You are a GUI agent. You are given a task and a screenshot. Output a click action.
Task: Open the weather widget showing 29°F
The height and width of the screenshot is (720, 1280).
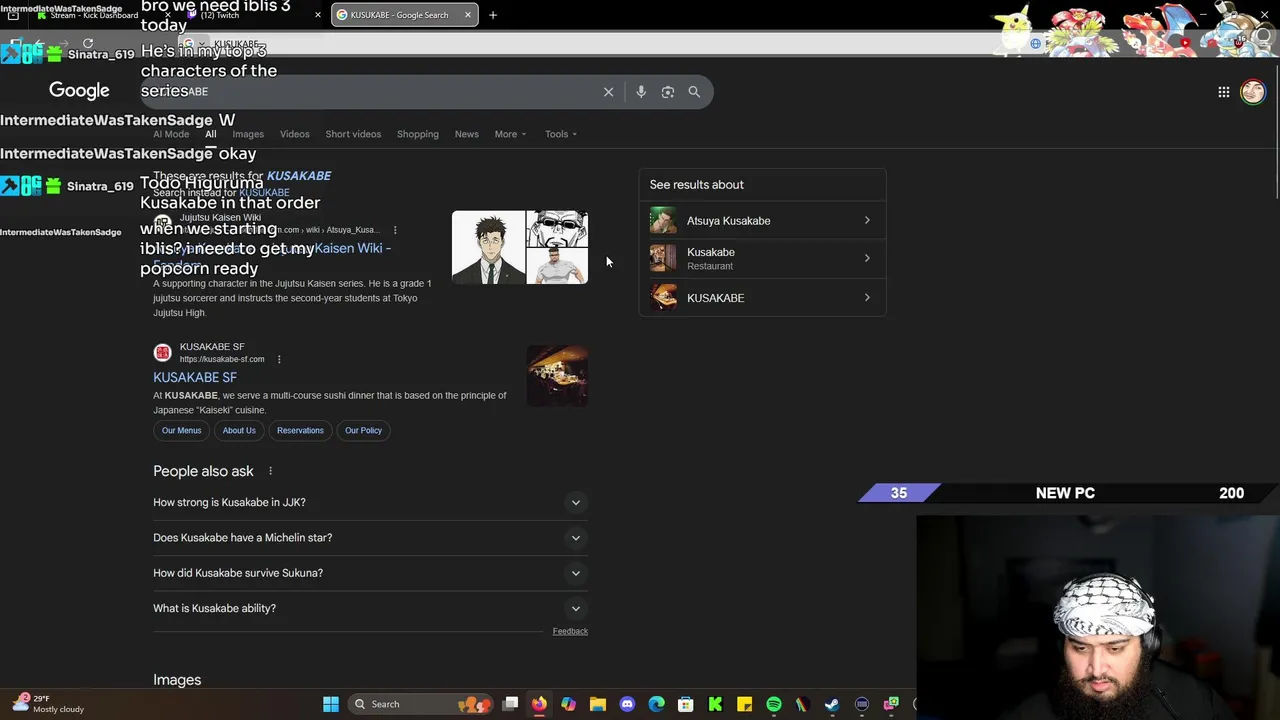point(48,703)
